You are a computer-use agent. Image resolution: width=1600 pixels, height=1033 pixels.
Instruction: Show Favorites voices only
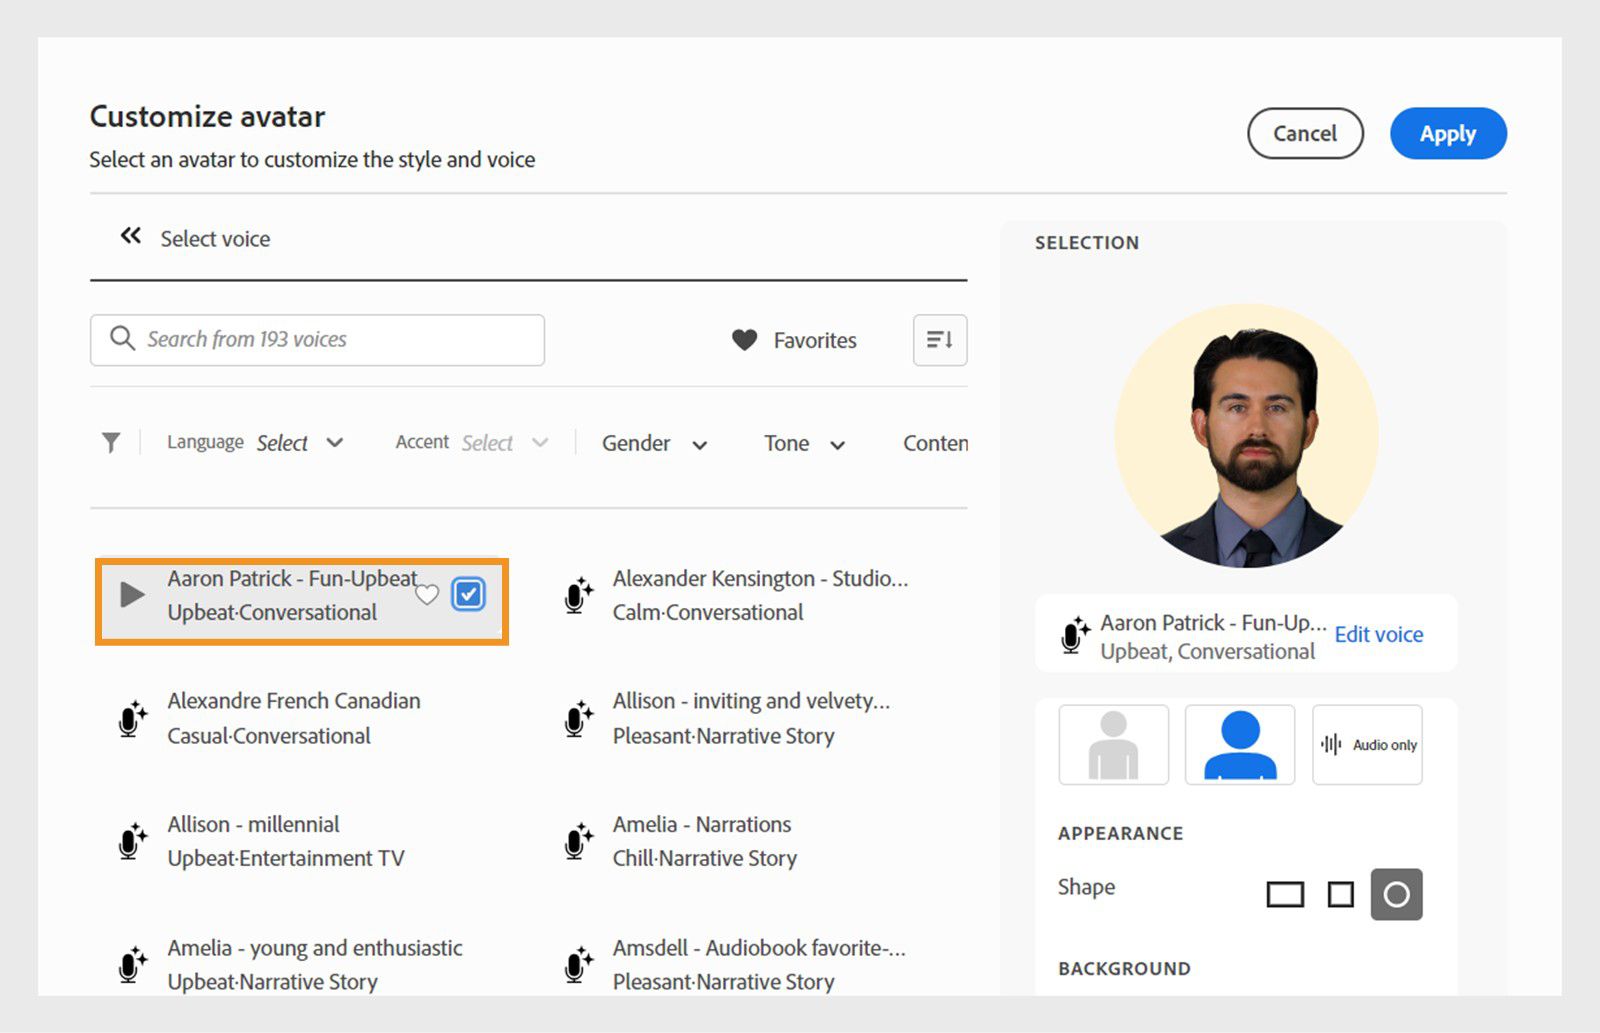pos(795,340)
